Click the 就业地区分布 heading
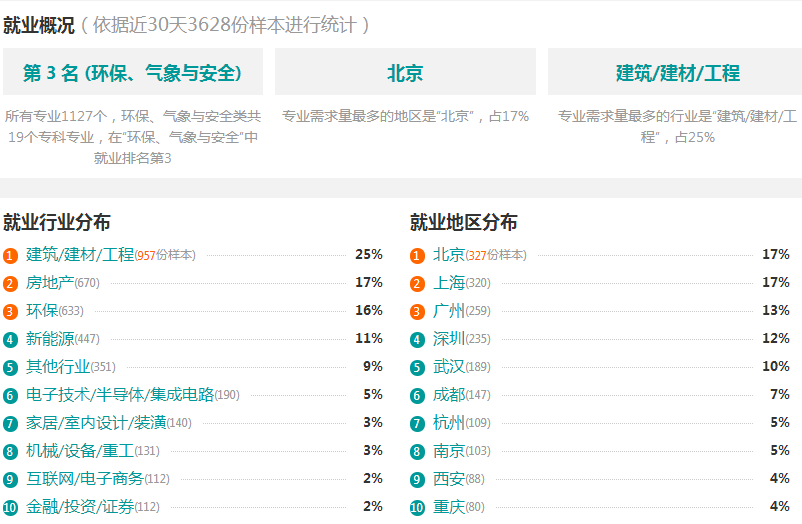 click(x=463, y=223)
